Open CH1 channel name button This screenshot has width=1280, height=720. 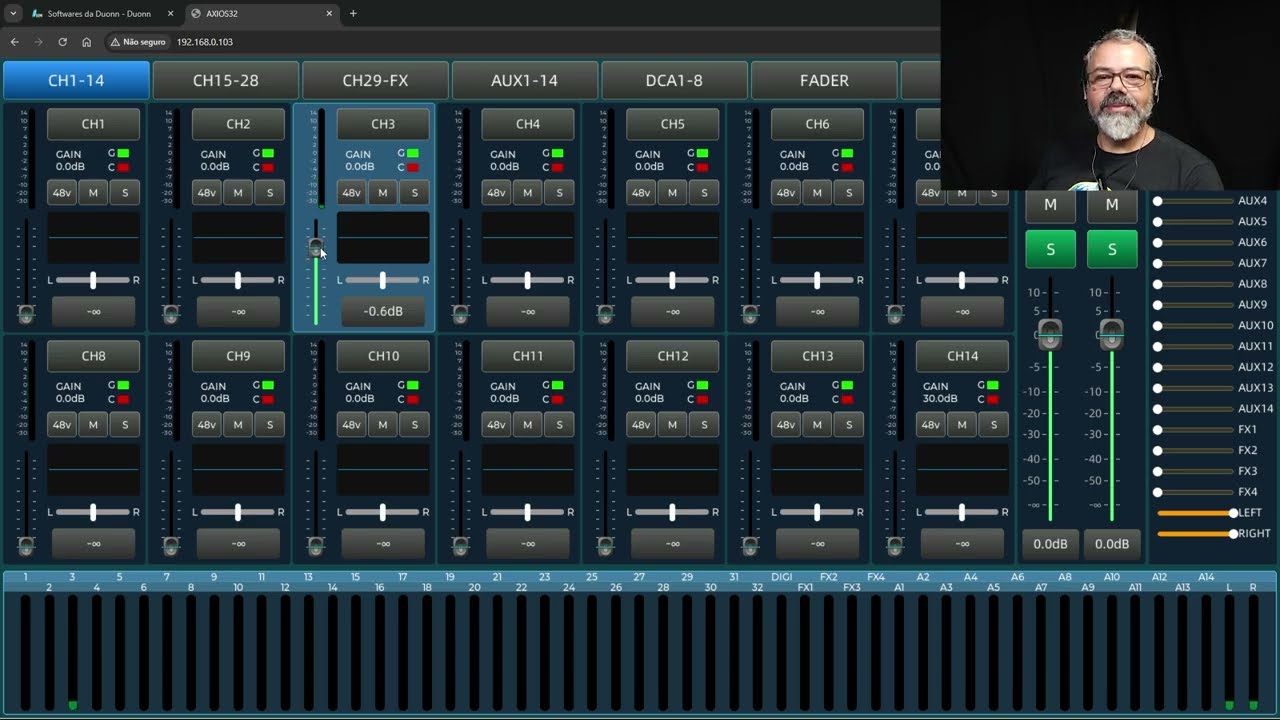coord(93,124)
